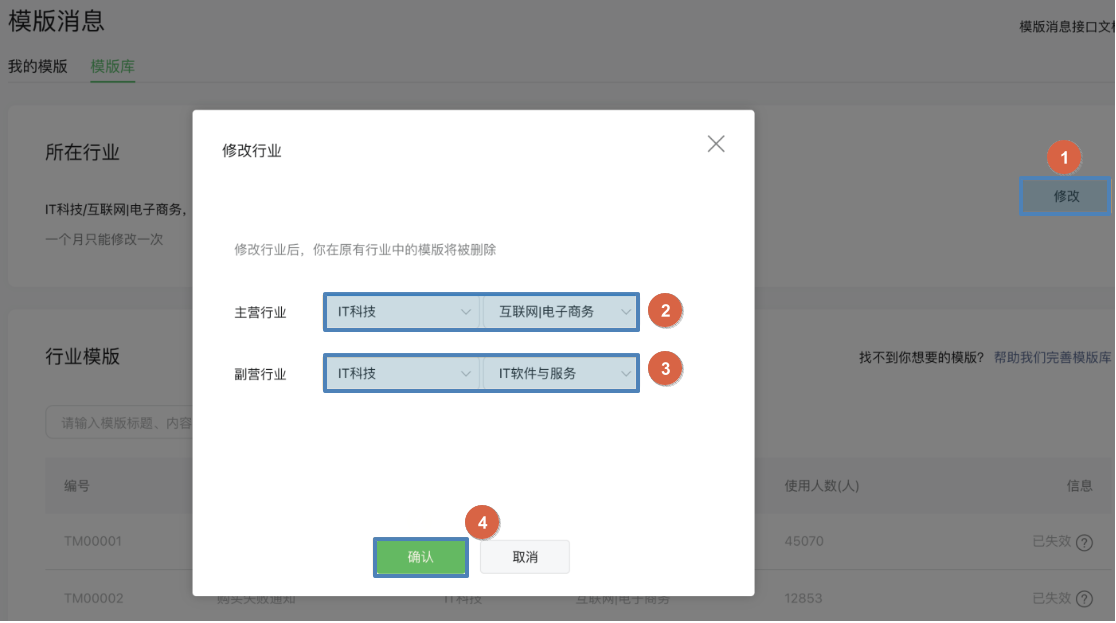Open the 帮助我们完善模版库 link
This screenshot has width=1116, height=623.
pos(1052,357)
